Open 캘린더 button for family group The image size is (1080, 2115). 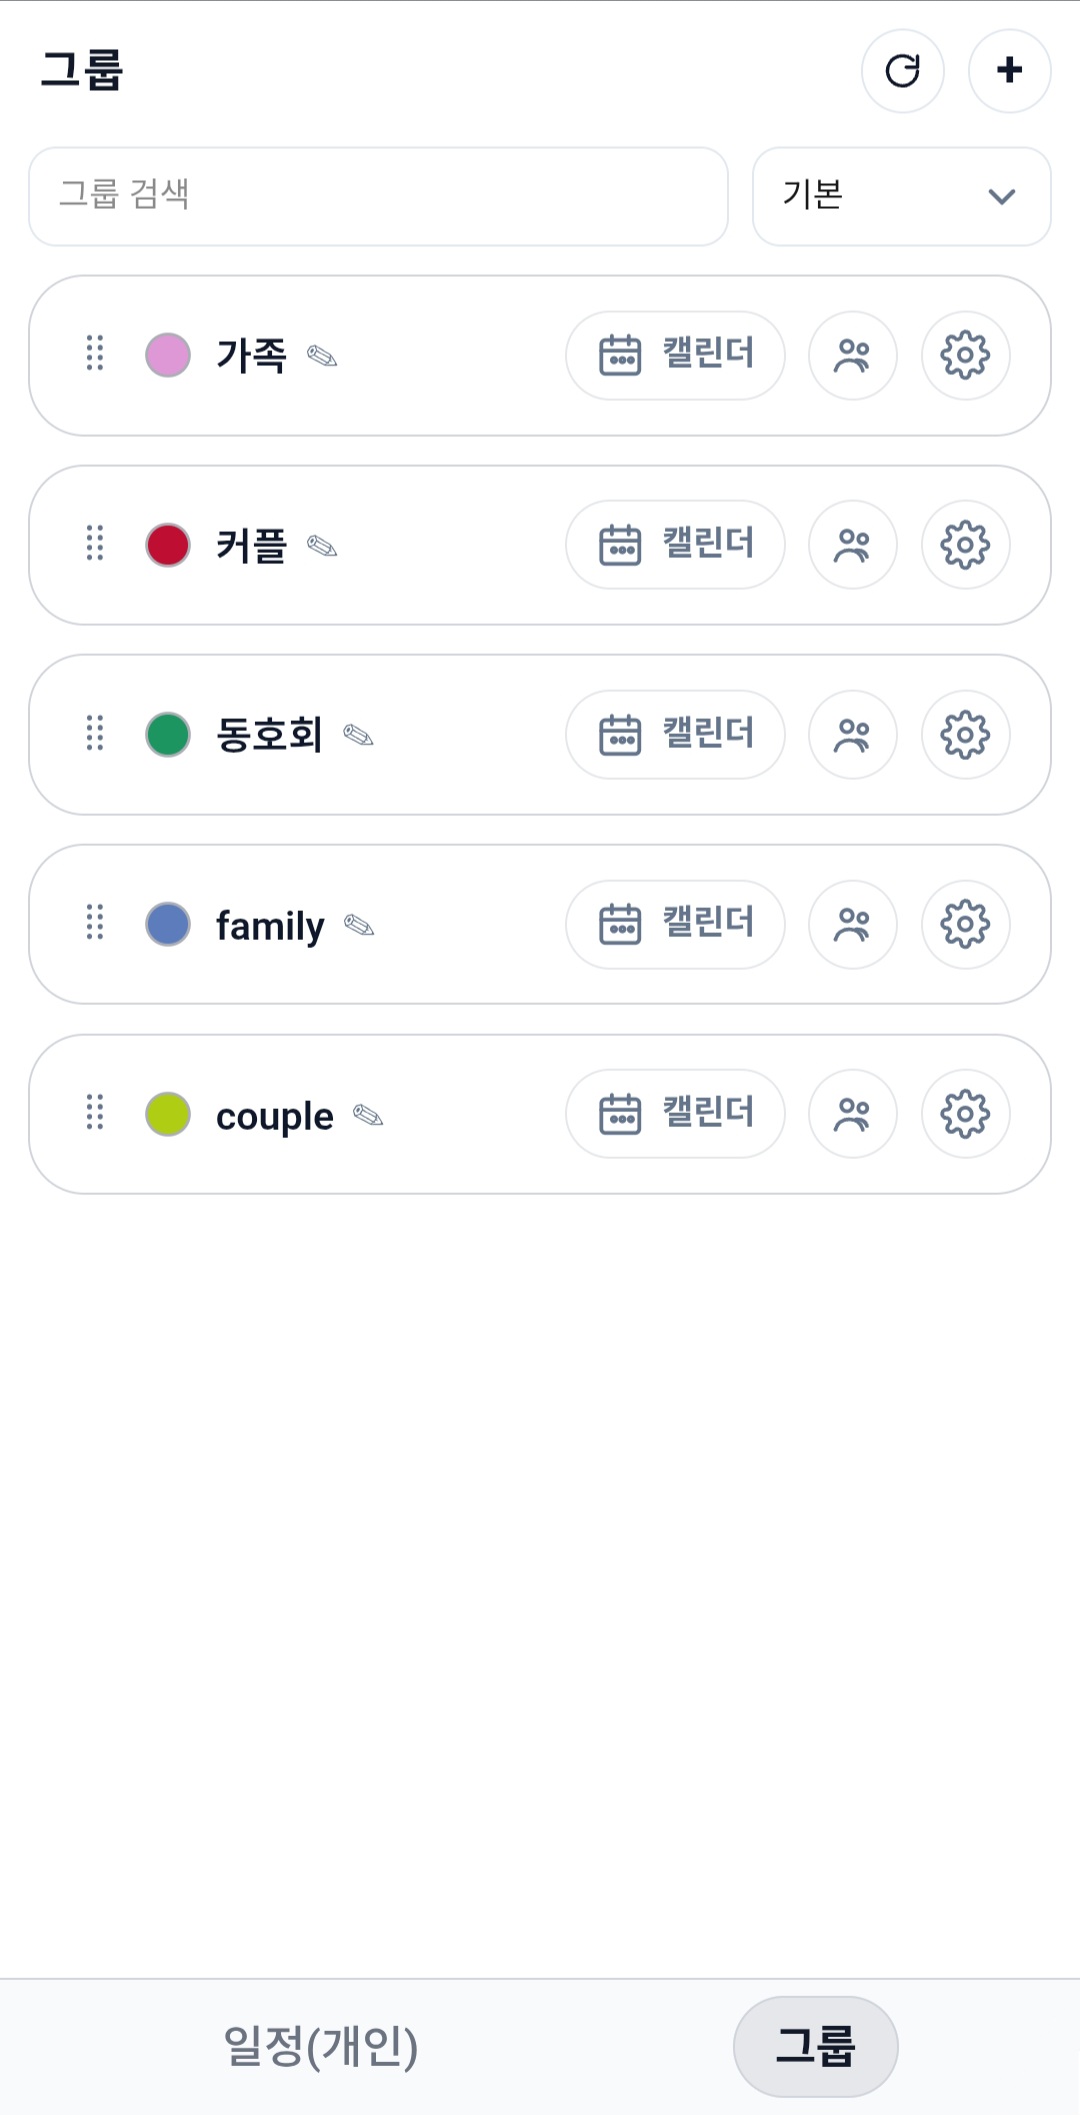[x=675, y=925]
